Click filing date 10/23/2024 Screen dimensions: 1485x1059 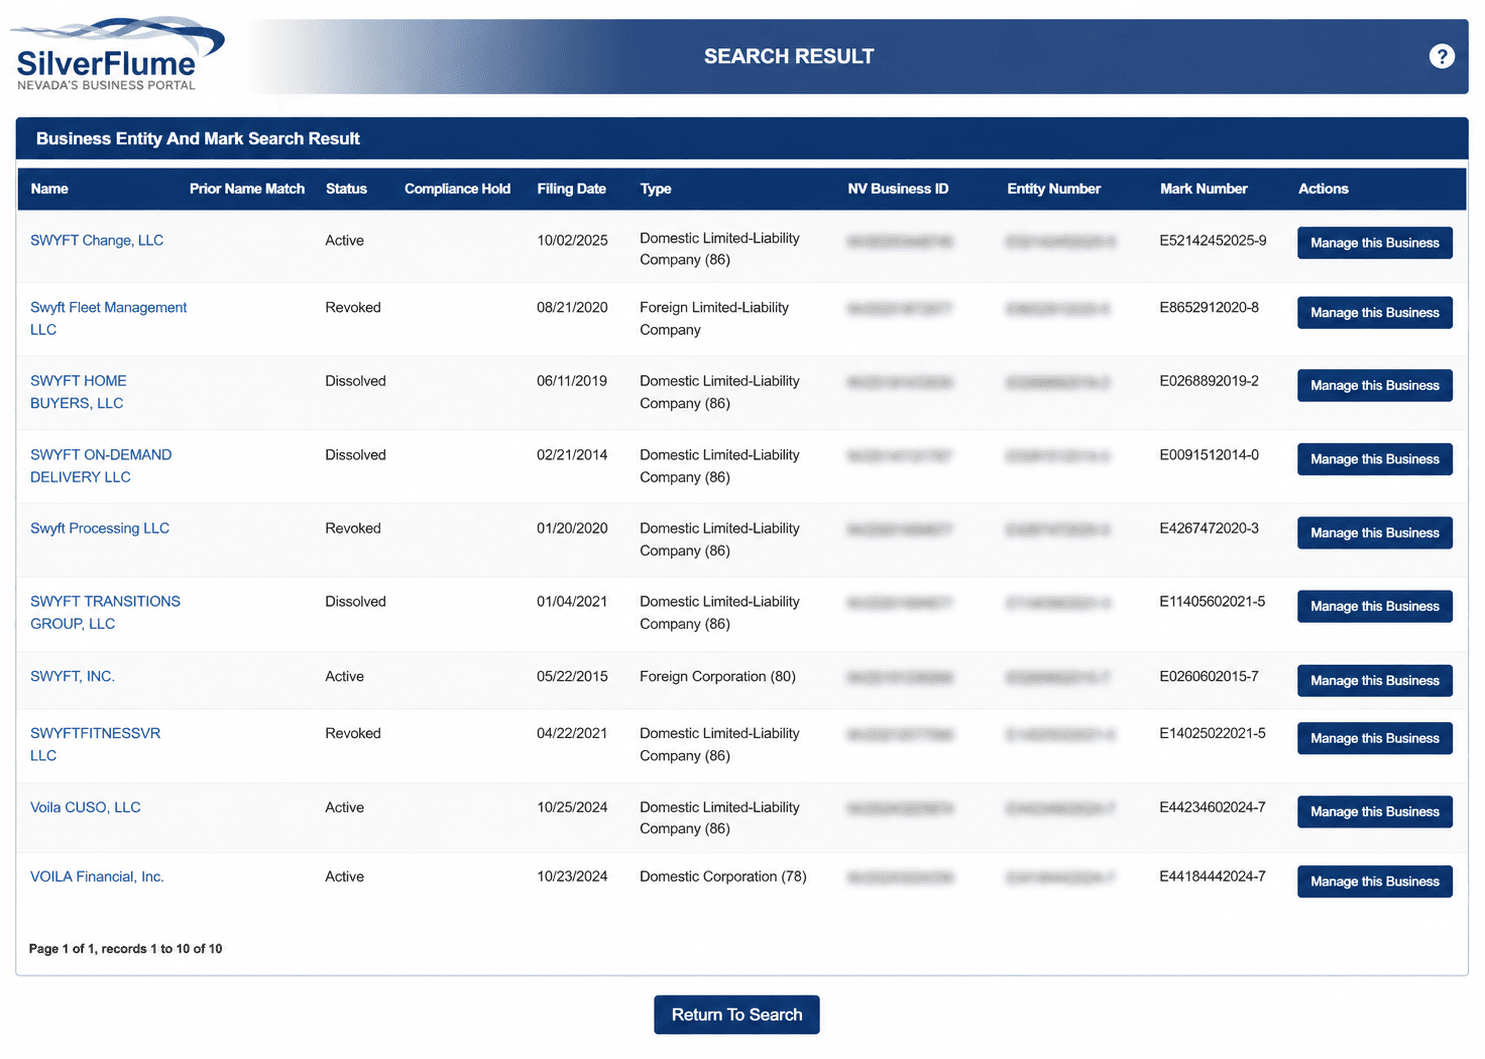coord(572,876)
